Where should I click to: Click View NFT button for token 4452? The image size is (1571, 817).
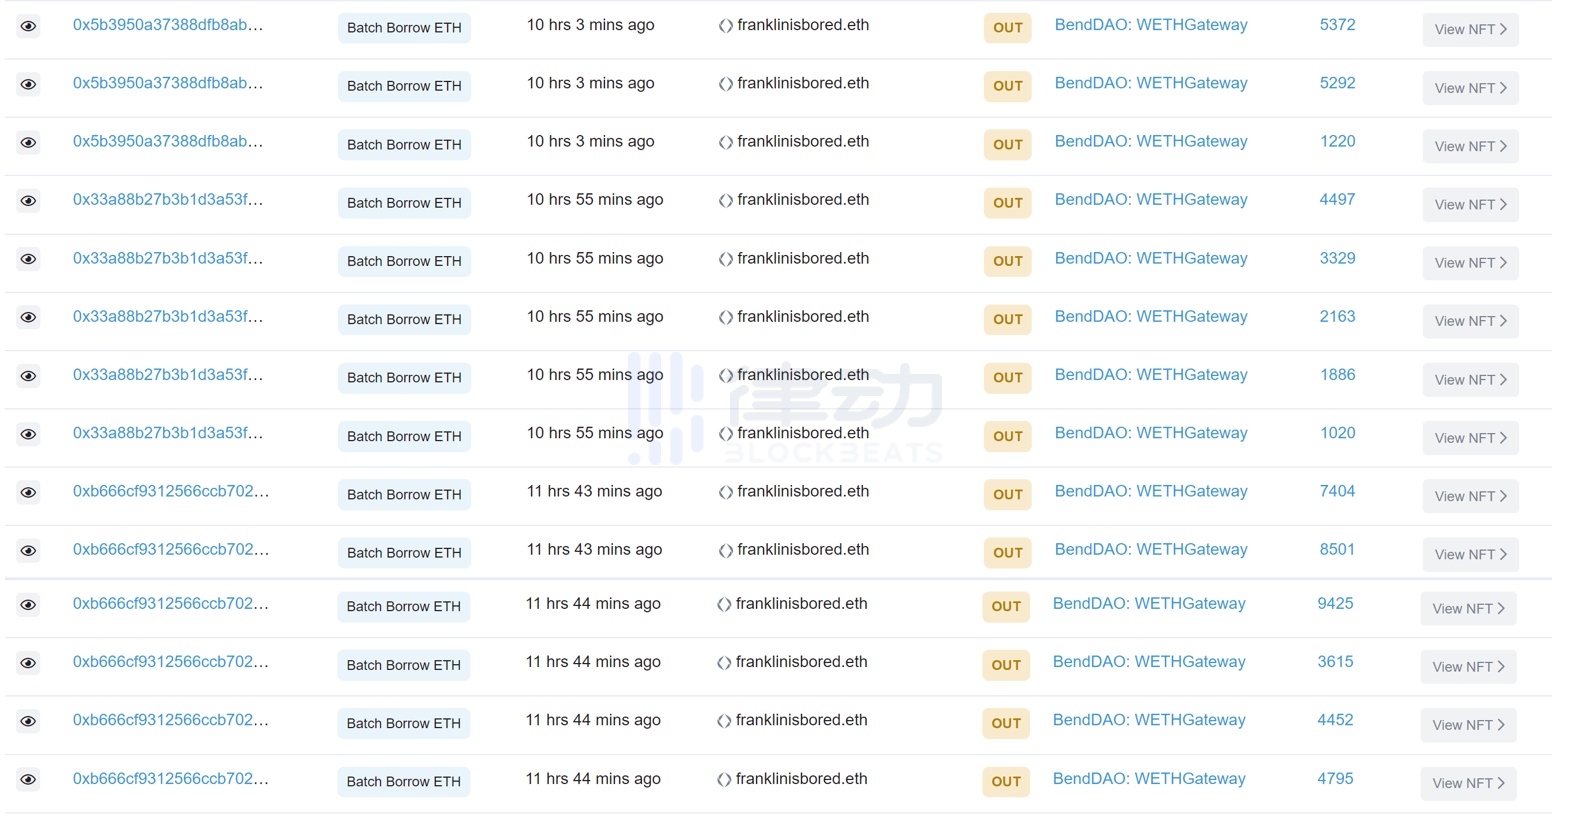(1467, 725)
